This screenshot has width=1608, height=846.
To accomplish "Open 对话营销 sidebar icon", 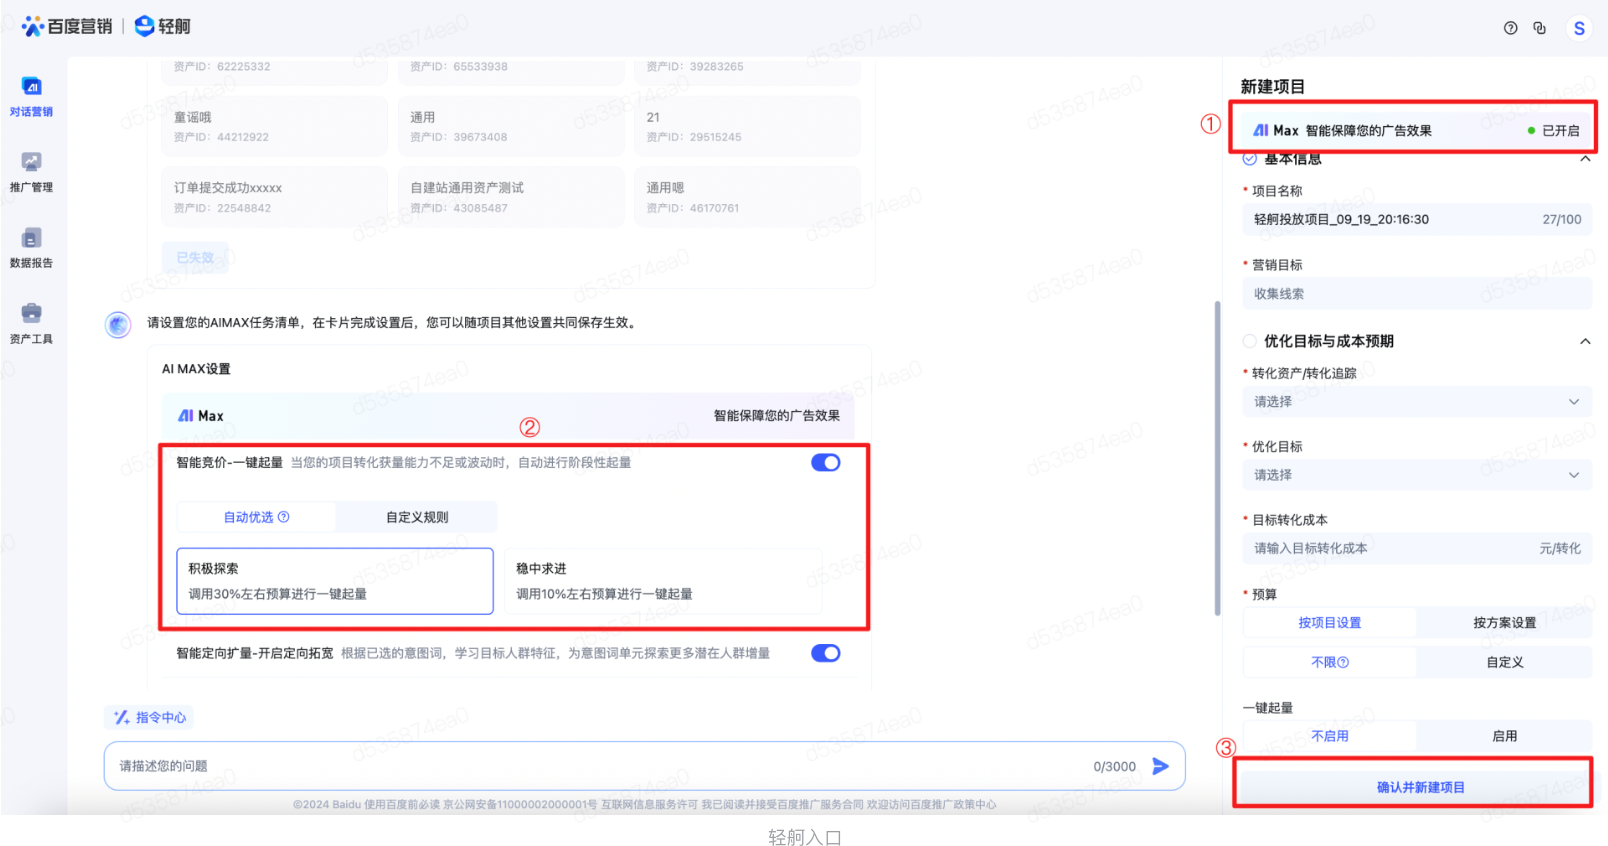I will [x=31, y=87].
